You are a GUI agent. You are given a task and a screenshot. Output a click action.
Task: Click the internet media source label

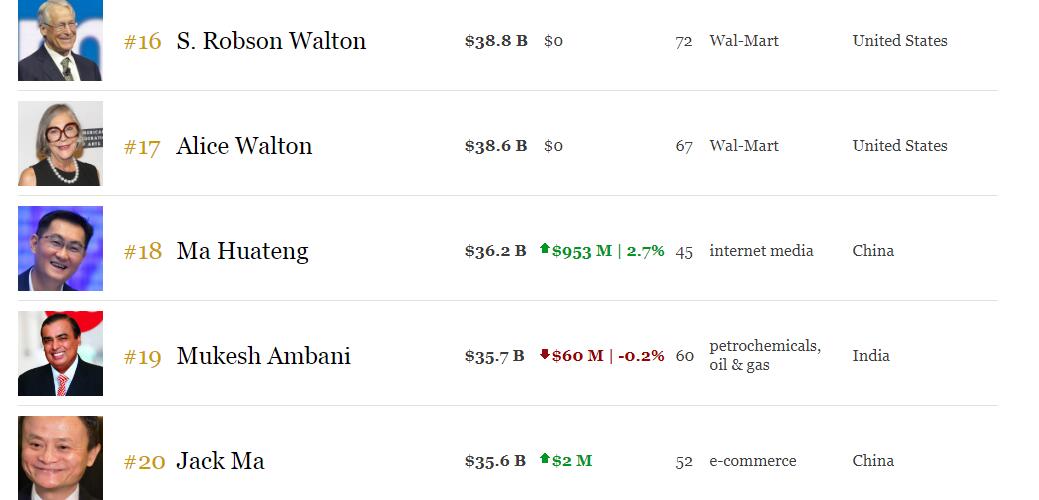click(761, 251)
